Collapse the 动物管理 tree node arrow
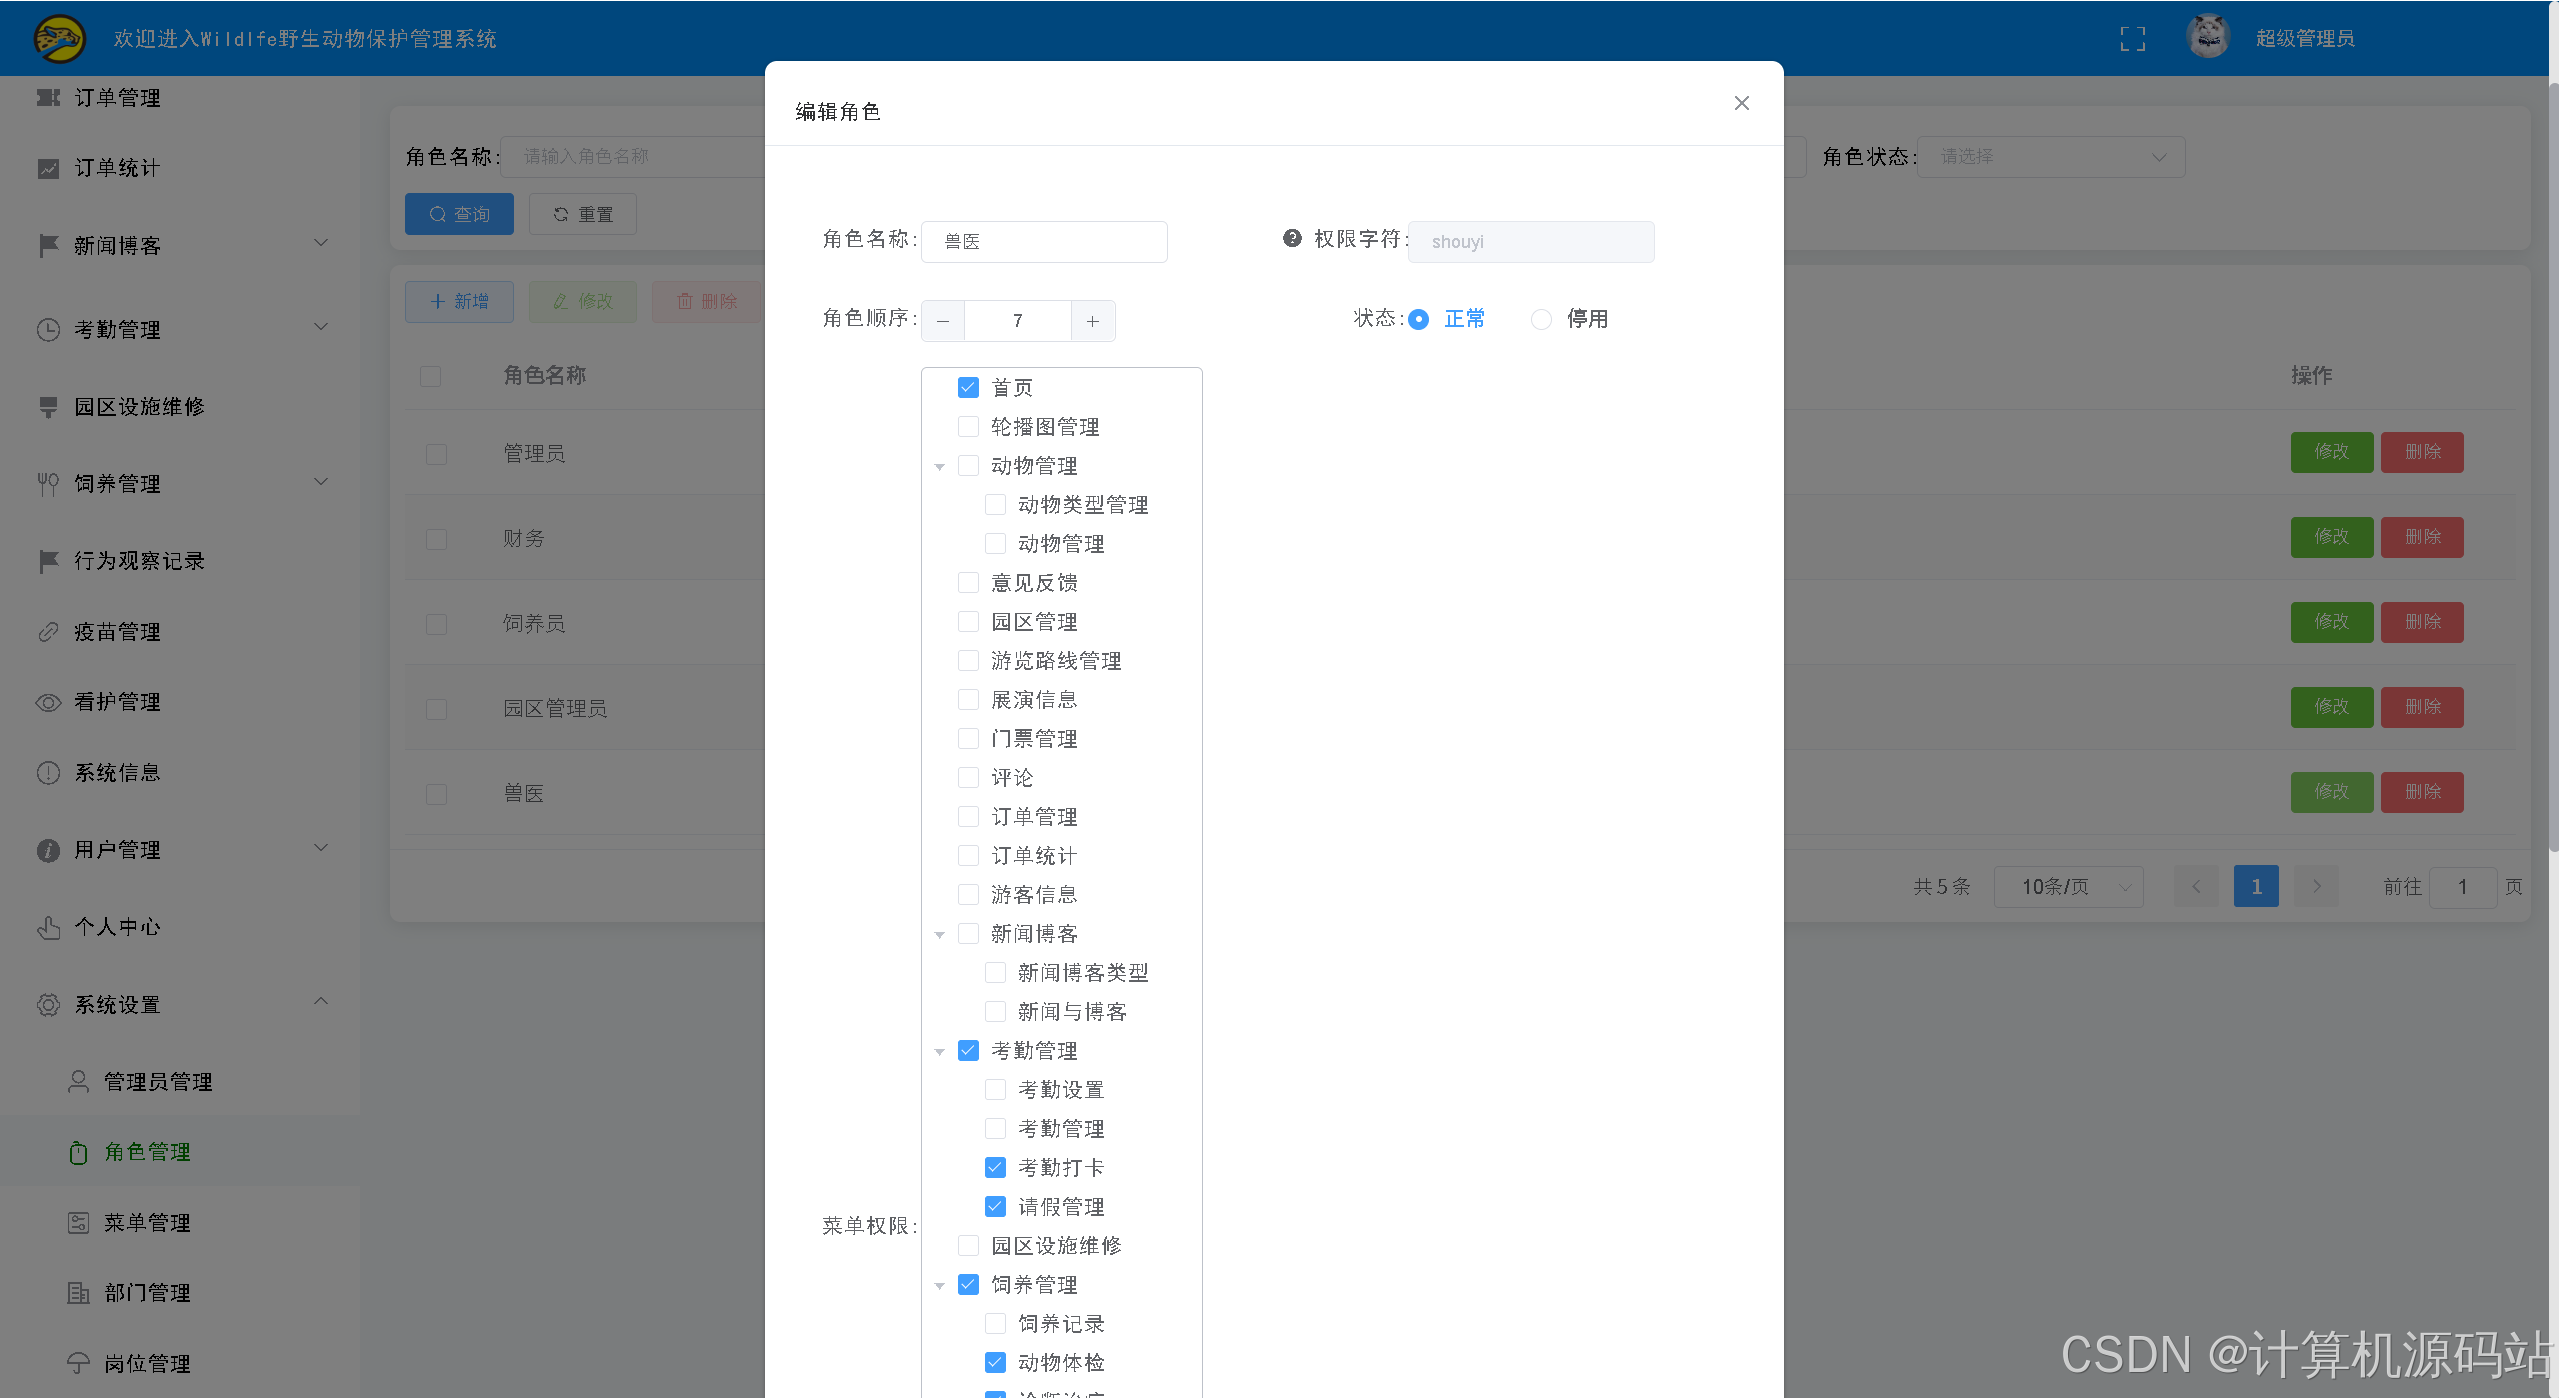Screen dimensions: 2559x1398 pyautogui.click(x=940, y=467)
